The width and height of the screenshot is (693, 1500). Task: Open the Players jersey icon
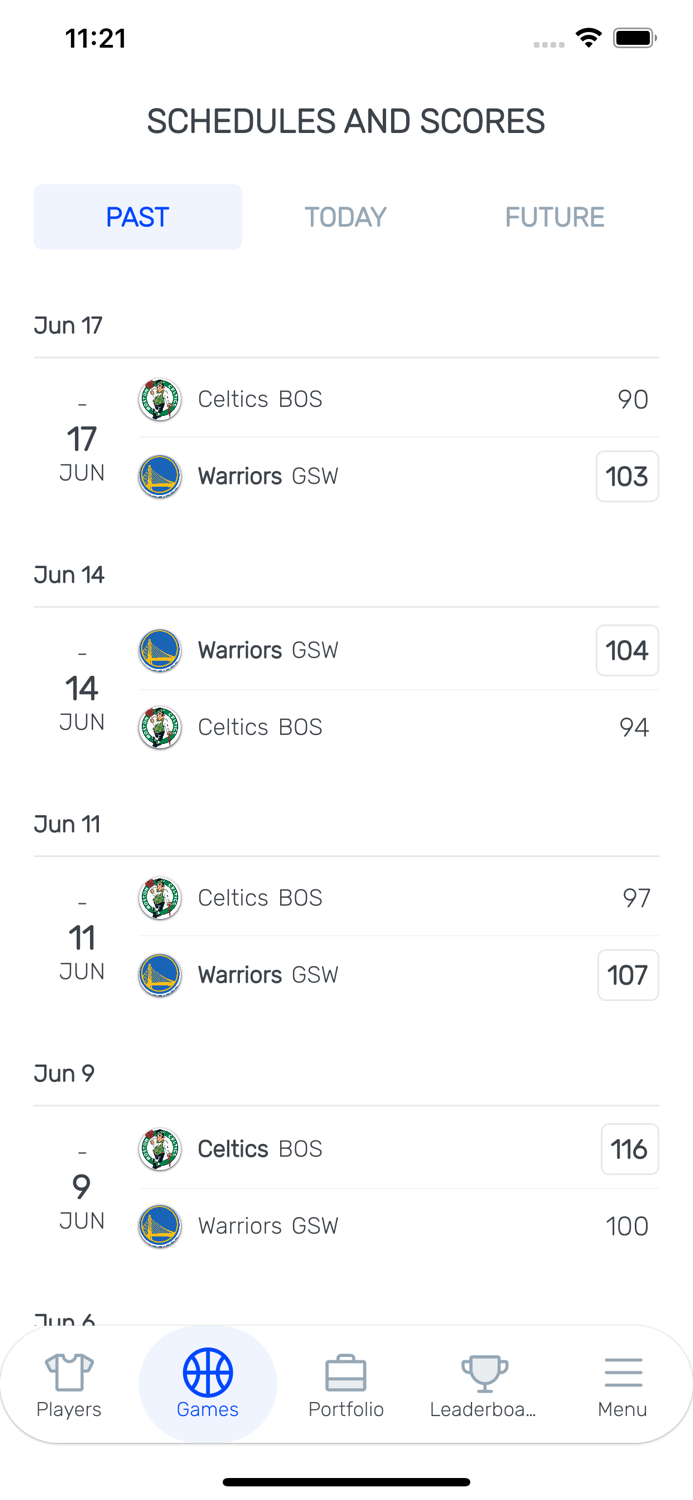pos(69,1373)
